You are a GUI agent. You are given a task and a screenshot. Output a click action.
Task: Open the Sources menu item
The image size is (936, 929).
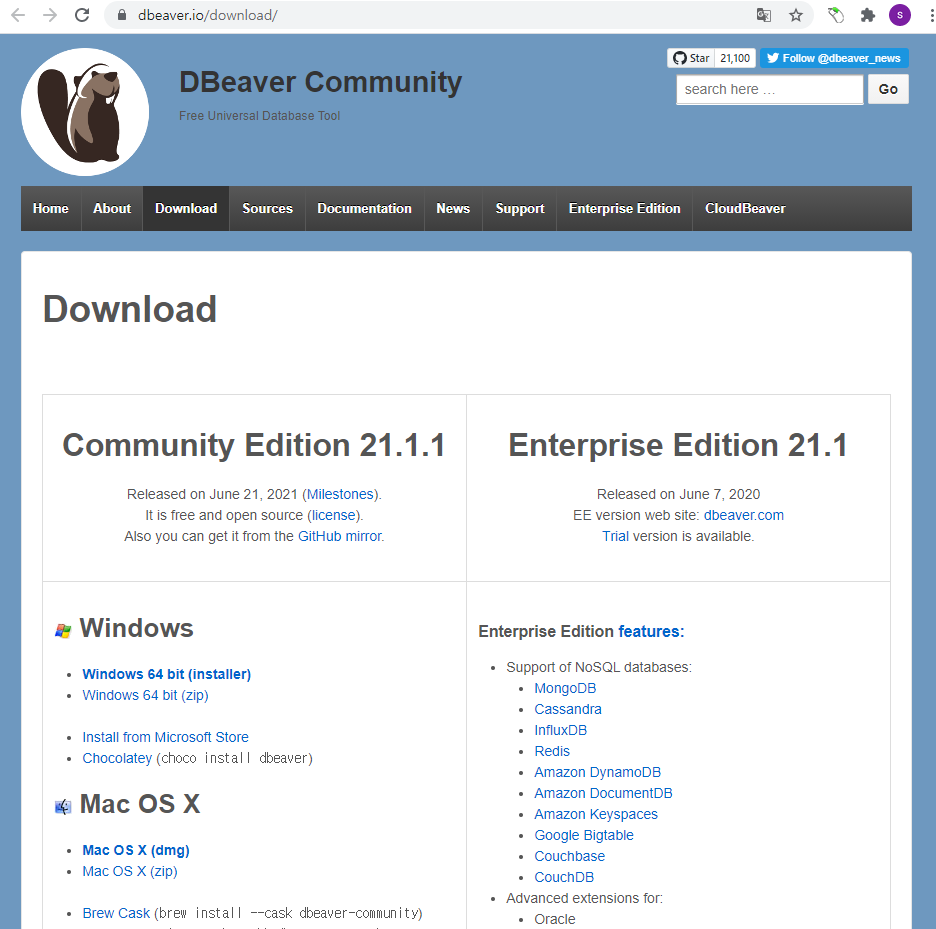click(267, 208)
